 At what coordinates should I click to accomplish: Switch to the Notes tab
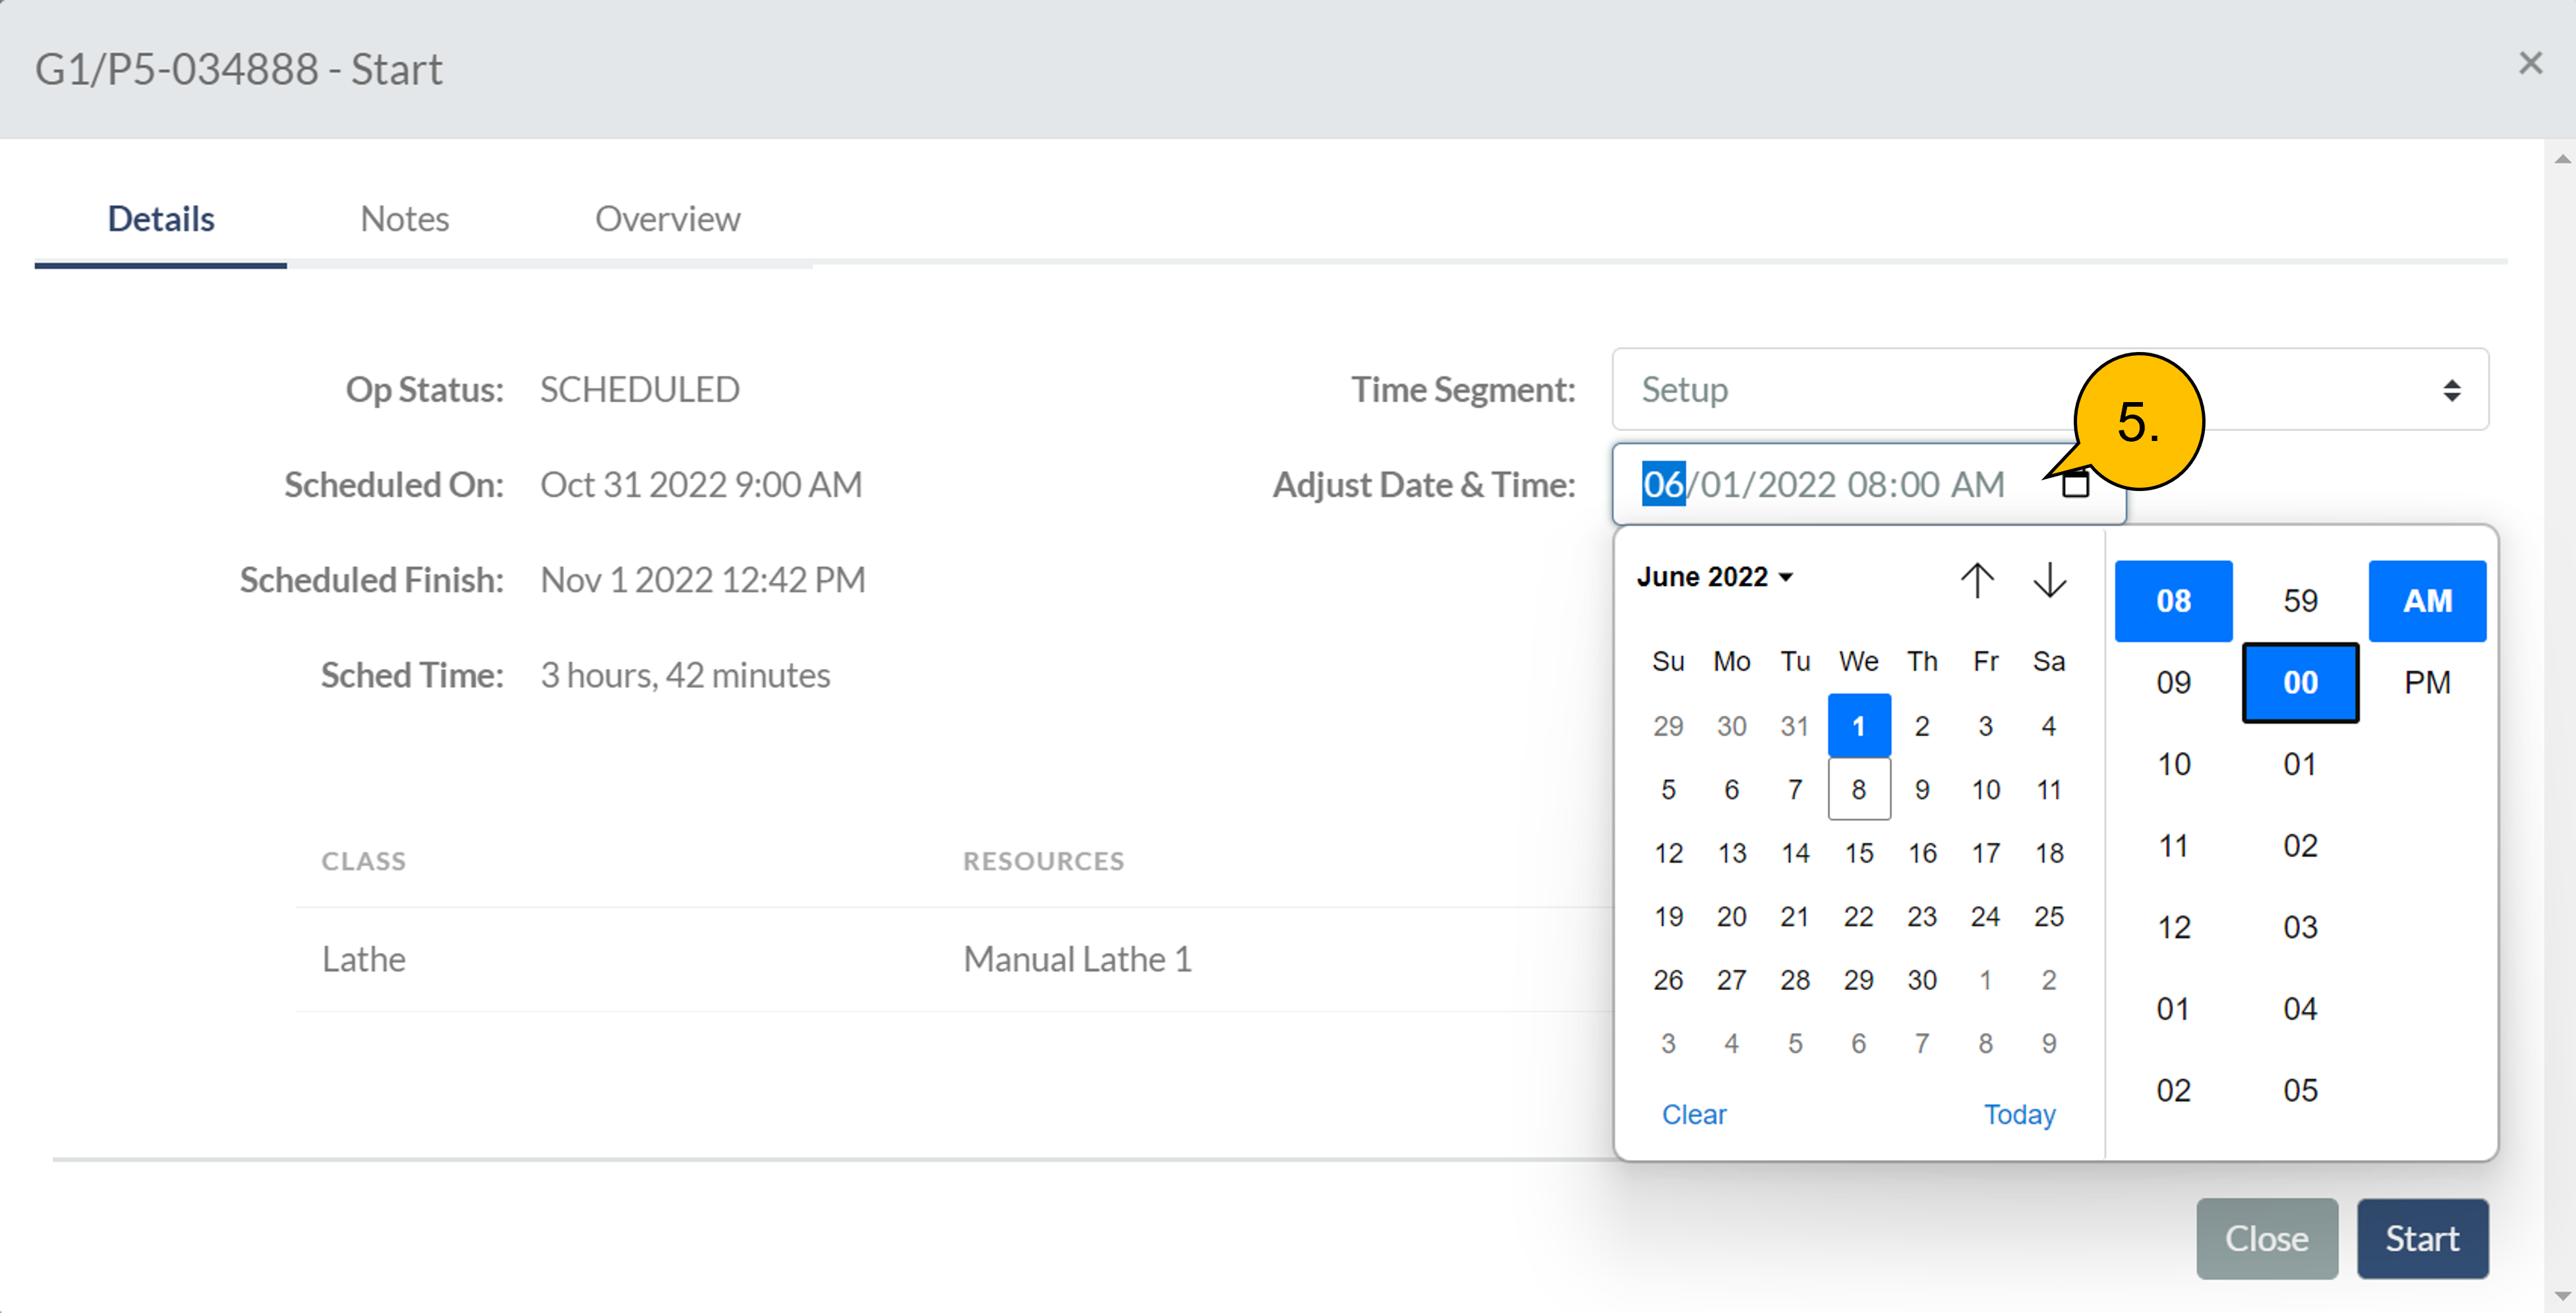[x=404, y=219]
